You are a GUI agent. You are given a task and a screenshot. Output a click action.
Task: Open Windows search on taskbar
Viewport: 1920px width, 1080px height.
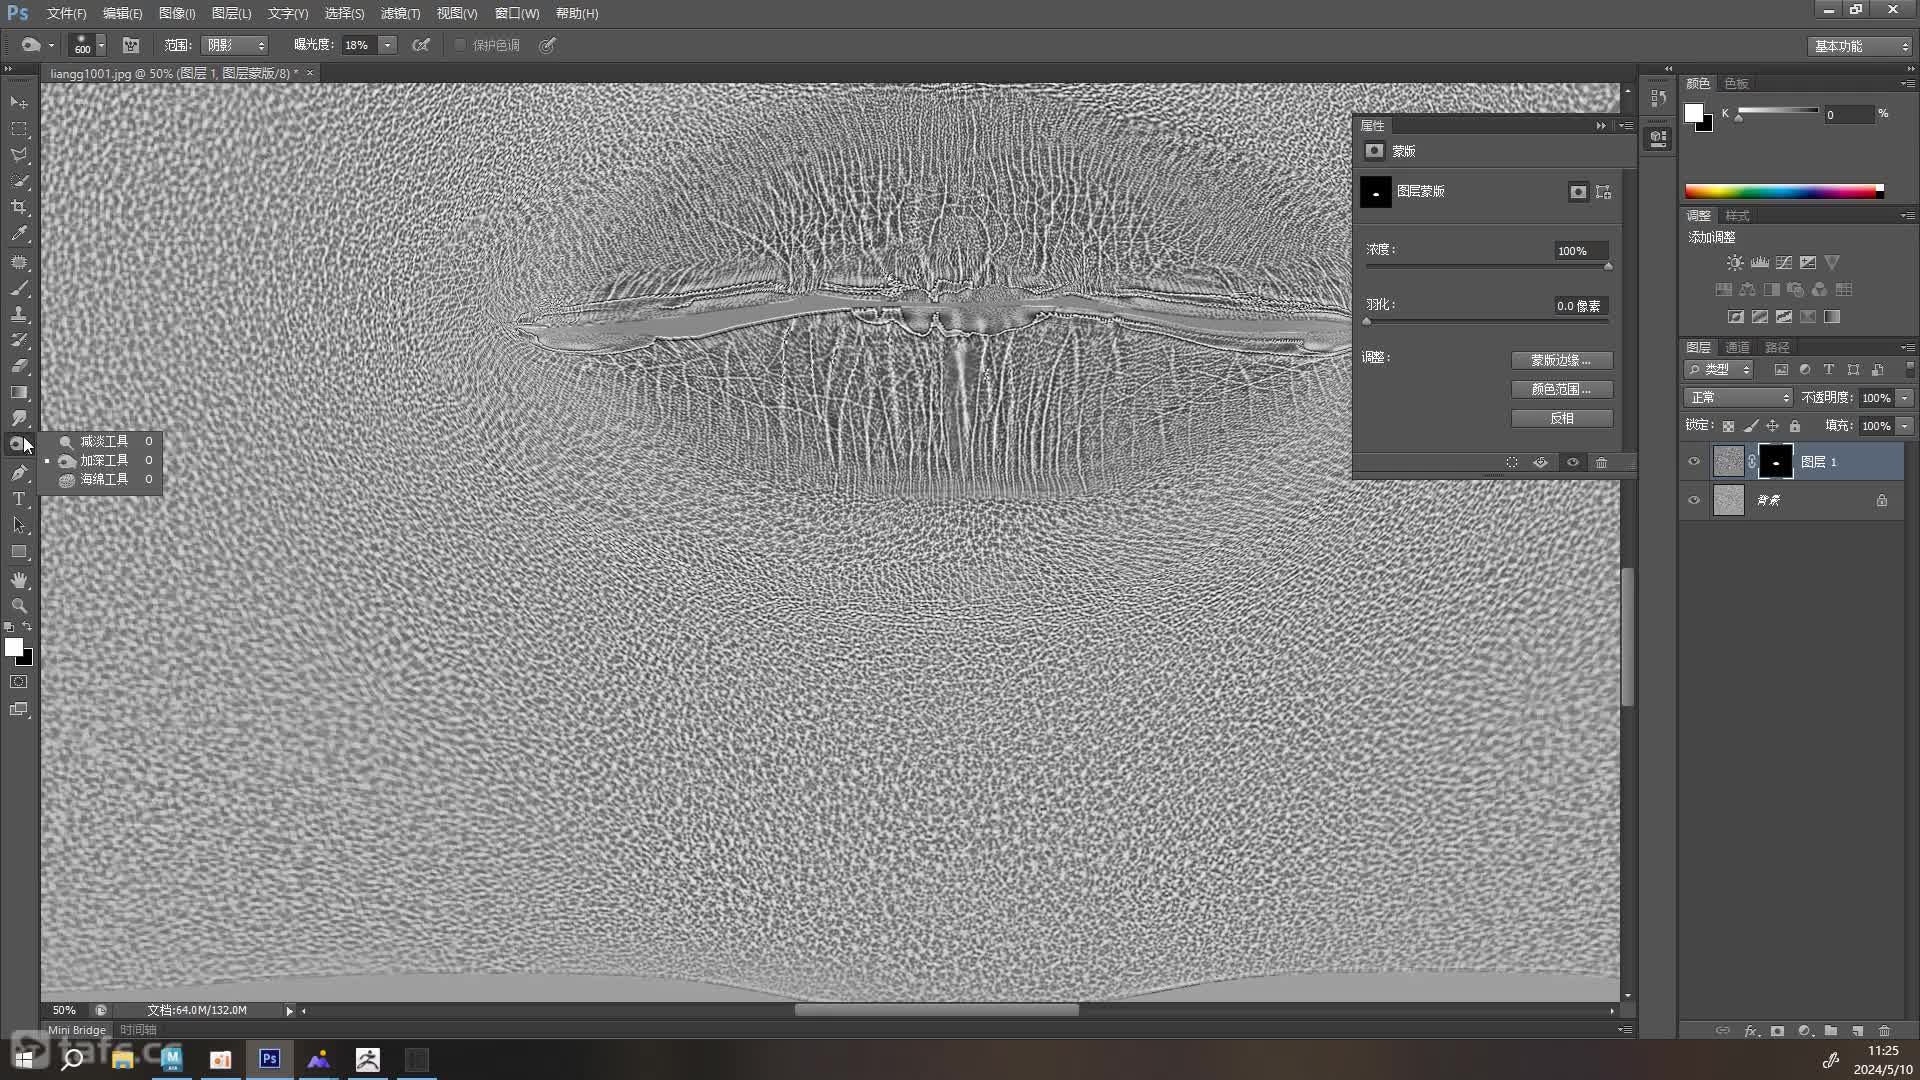point(72,1059)
